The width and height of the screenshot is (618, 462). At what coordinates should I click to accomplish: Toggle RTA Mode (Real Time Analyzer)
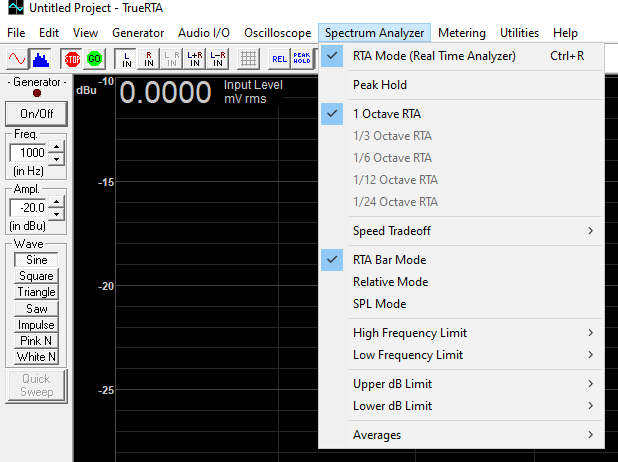tap(434, 56)
